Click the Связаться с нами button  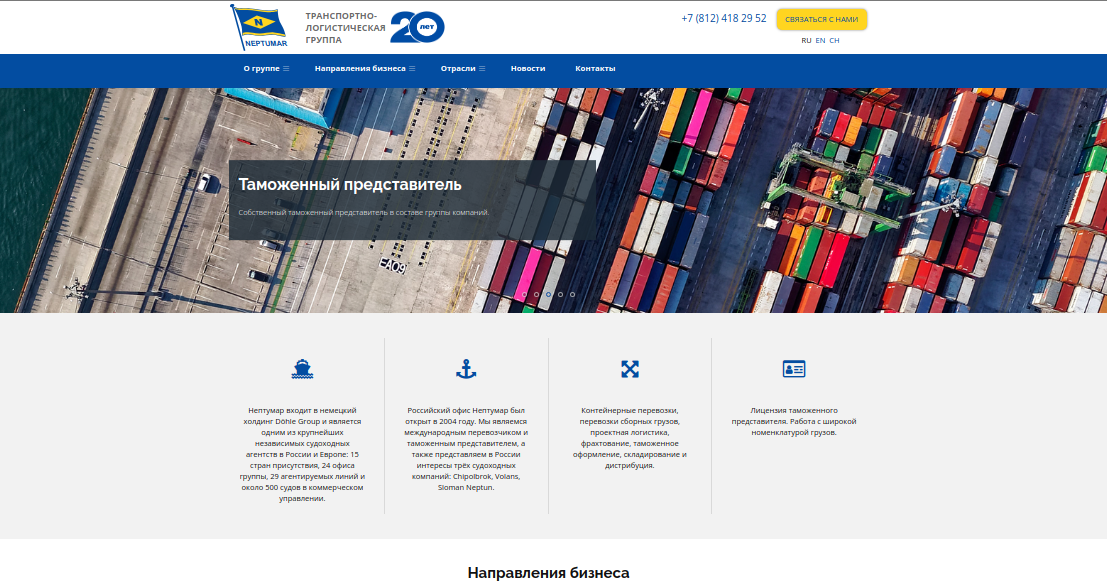tap(822, 19)
